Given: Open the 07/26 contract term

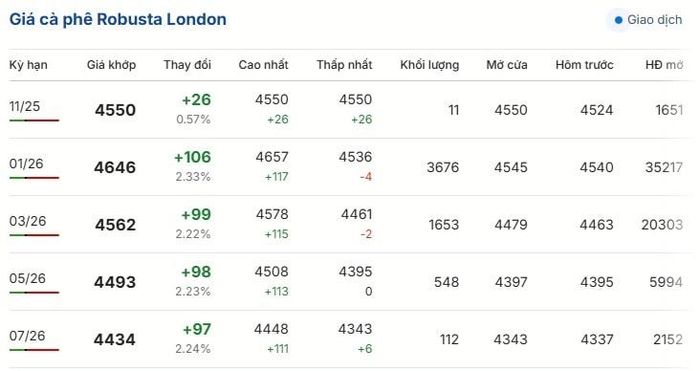Looking at the screenshot, I should point(27,336).
